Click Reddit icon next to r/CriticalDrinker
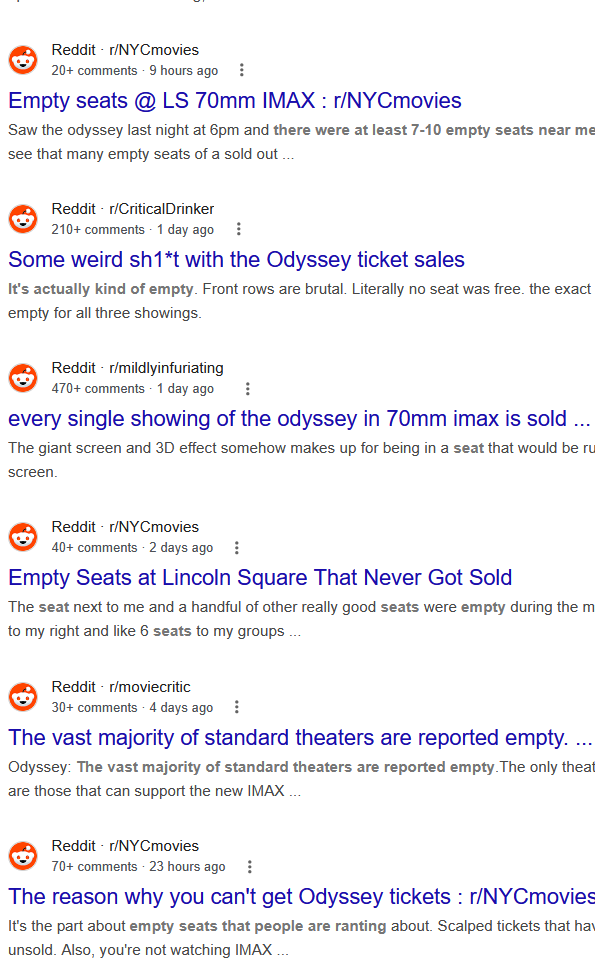This screenshot has width=595, height=968. click(x=23, y=219)
